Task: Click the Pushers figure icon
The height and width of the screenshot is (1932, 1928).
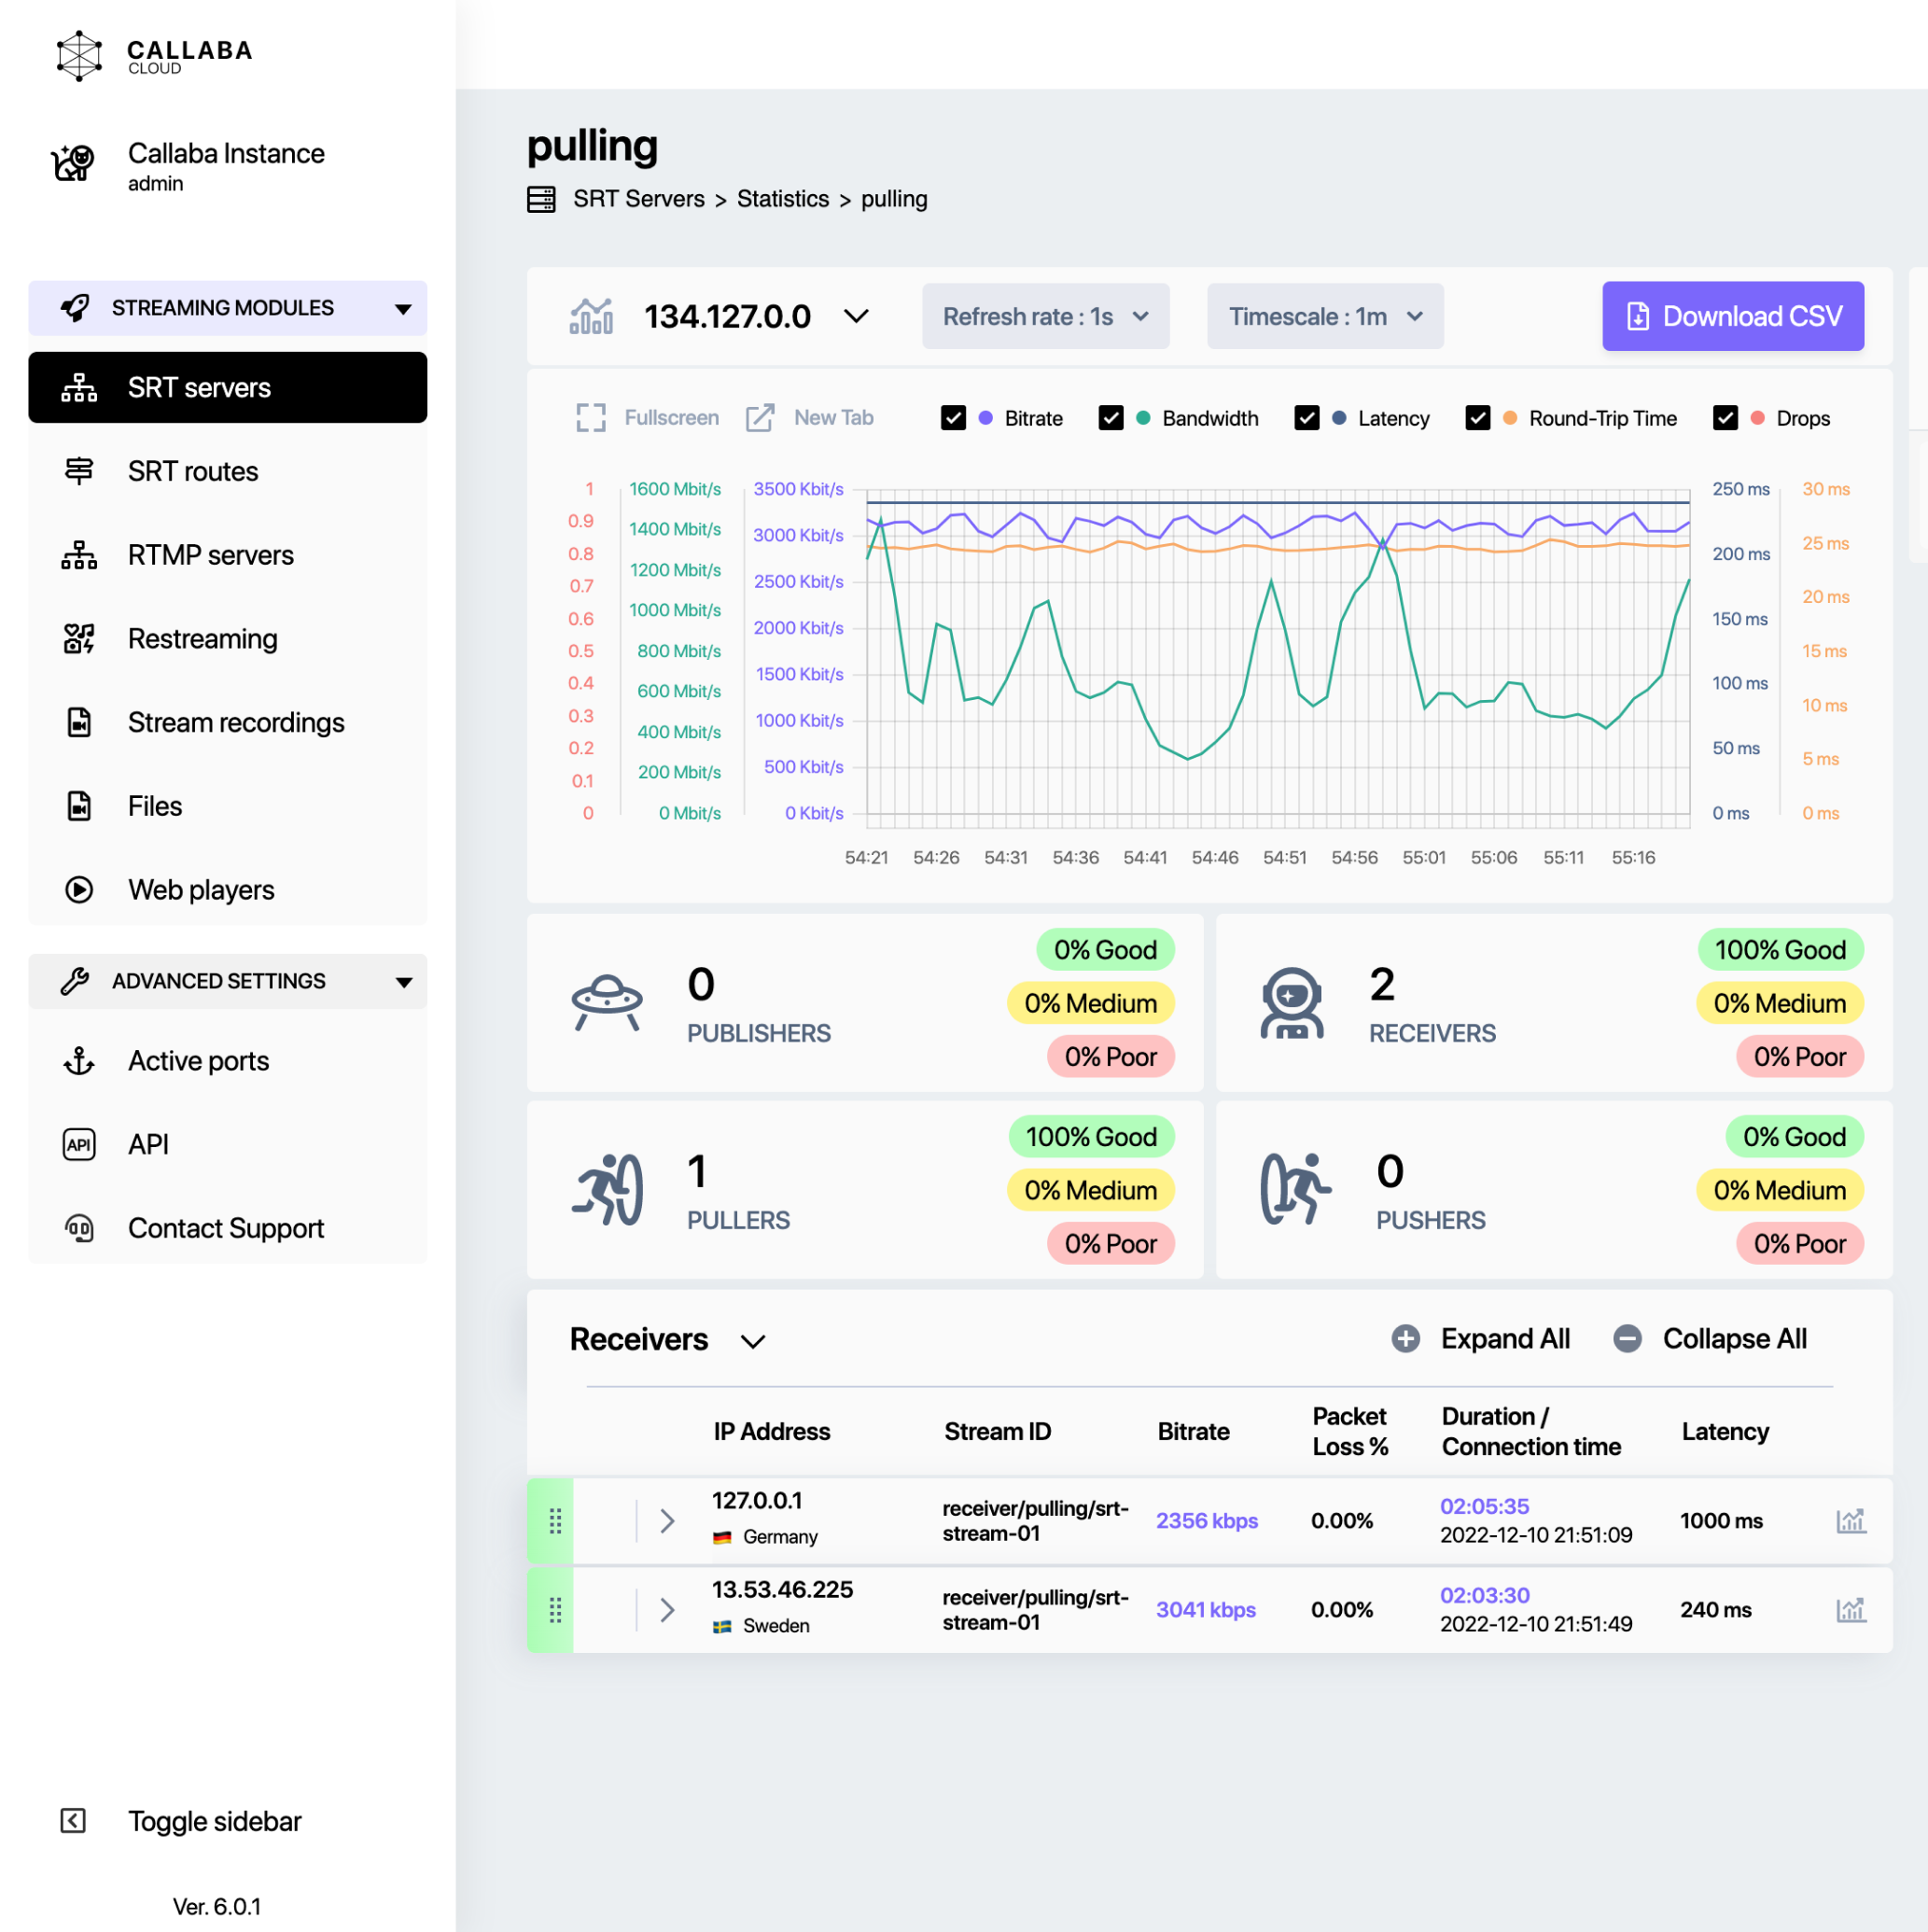Action: pos(1296,1189)
